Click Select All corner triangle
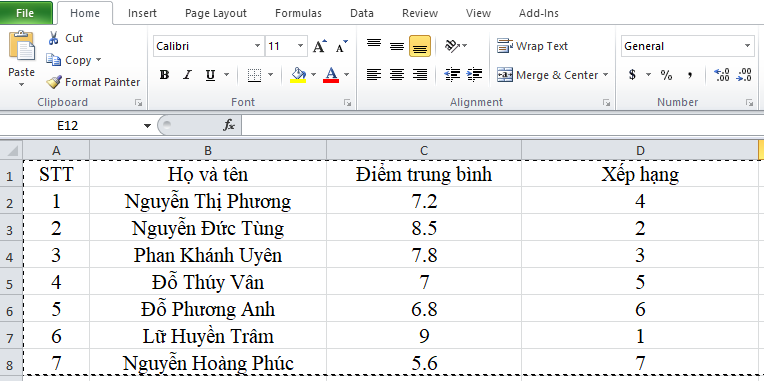This screenshot has height=381, width=764. click(12, 150)
